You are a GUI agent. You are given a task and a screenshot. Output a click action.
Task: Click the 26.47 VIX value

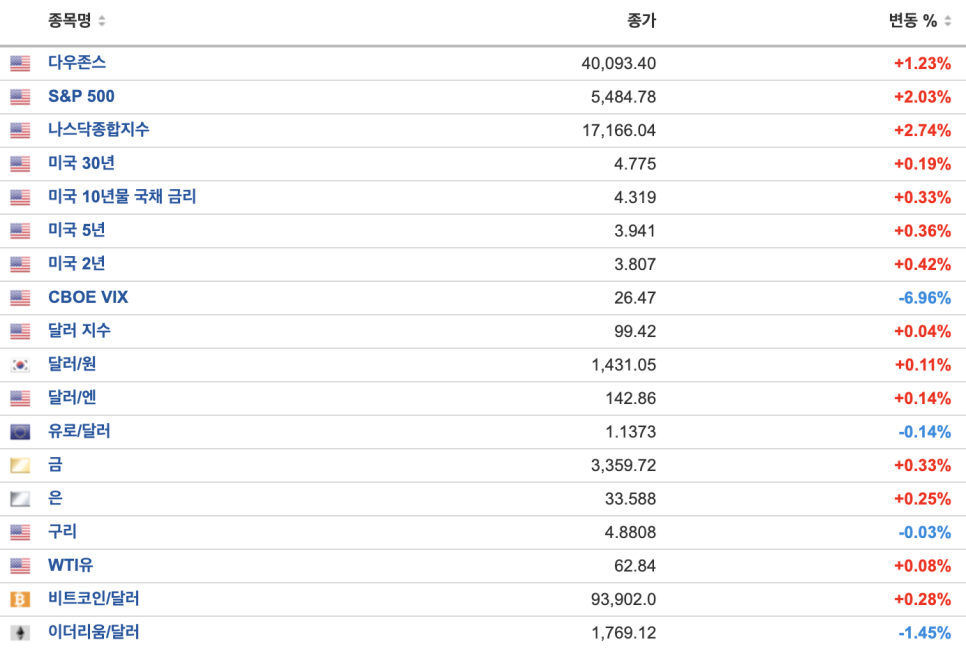point(635,298)
